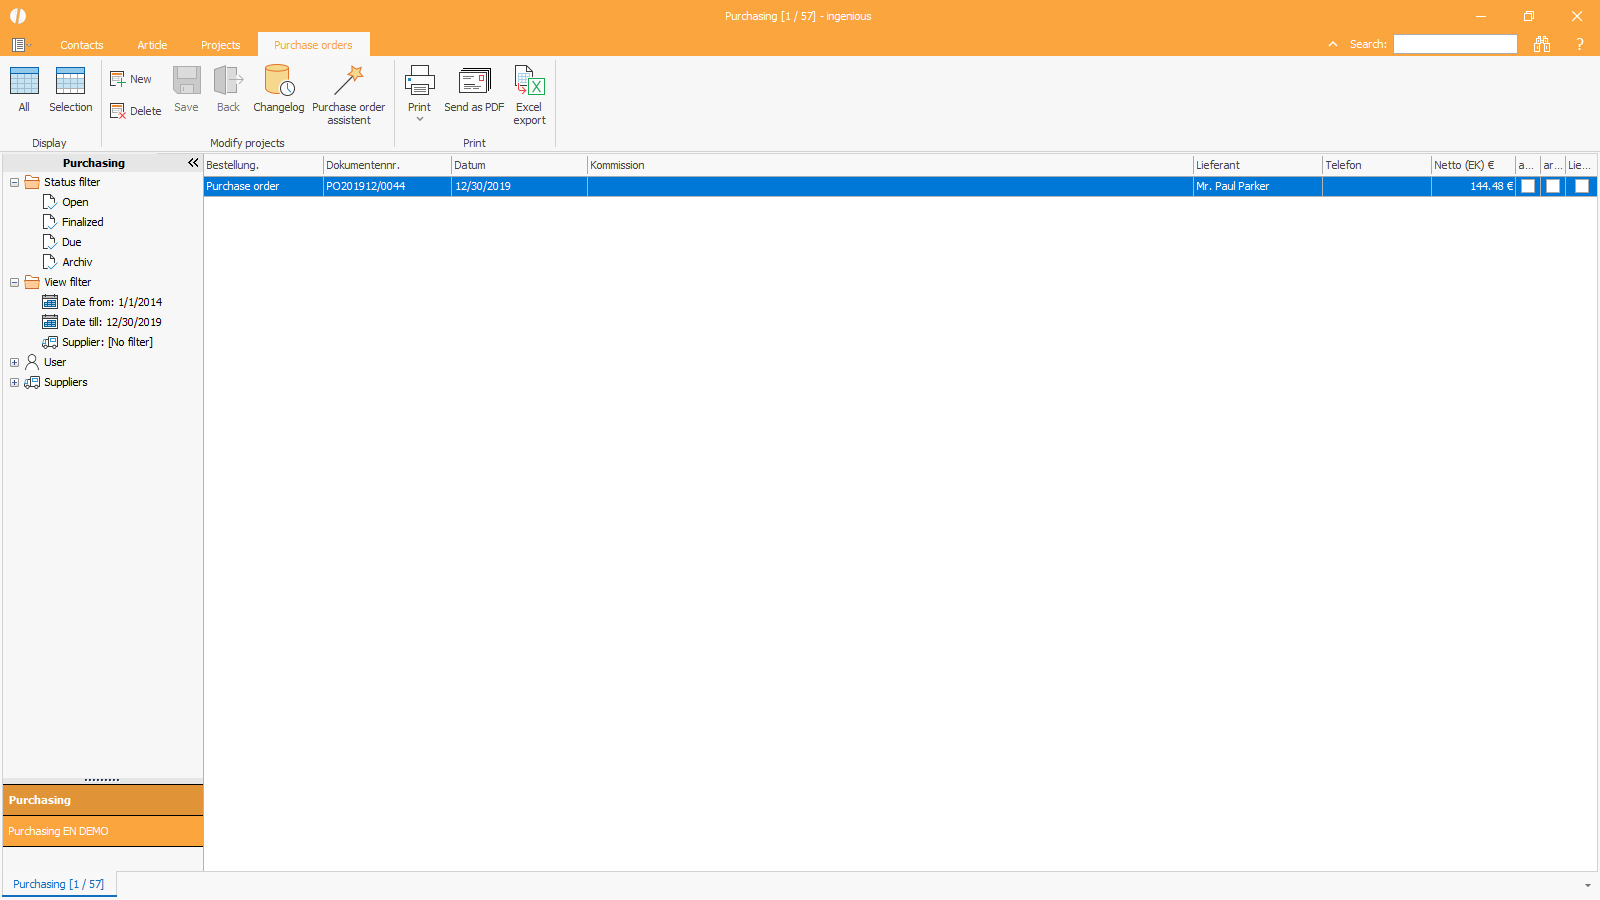1600x900 pixels.
Task: Open the Changelog database icon
Action: pos(278,82)
